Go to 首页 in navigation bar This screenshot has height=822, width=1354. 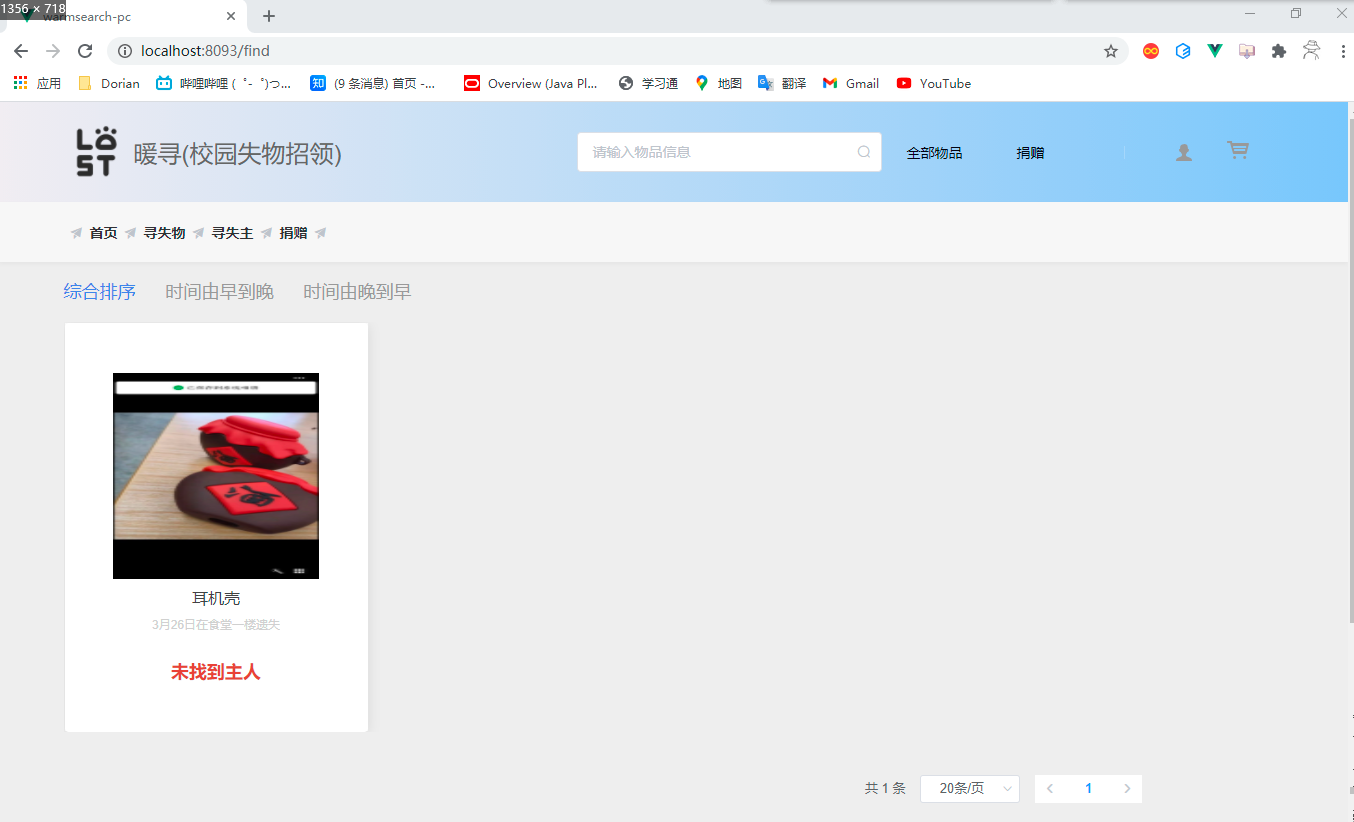pyautogui.click(x=103, y=233)
